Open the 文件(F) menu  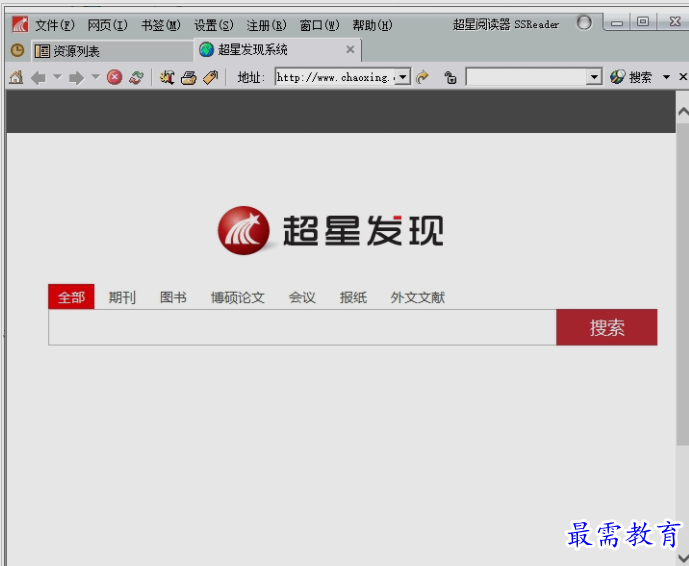point(54,25)
